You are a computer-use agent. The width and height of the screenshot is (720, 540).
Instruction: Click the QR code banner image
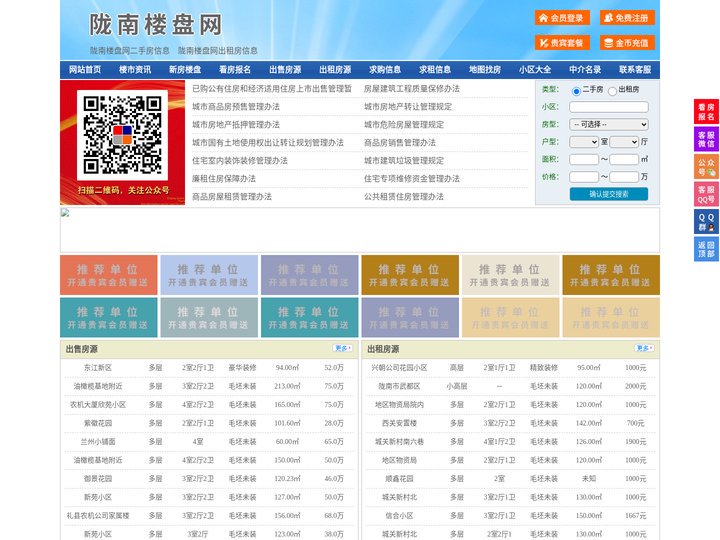123,142
